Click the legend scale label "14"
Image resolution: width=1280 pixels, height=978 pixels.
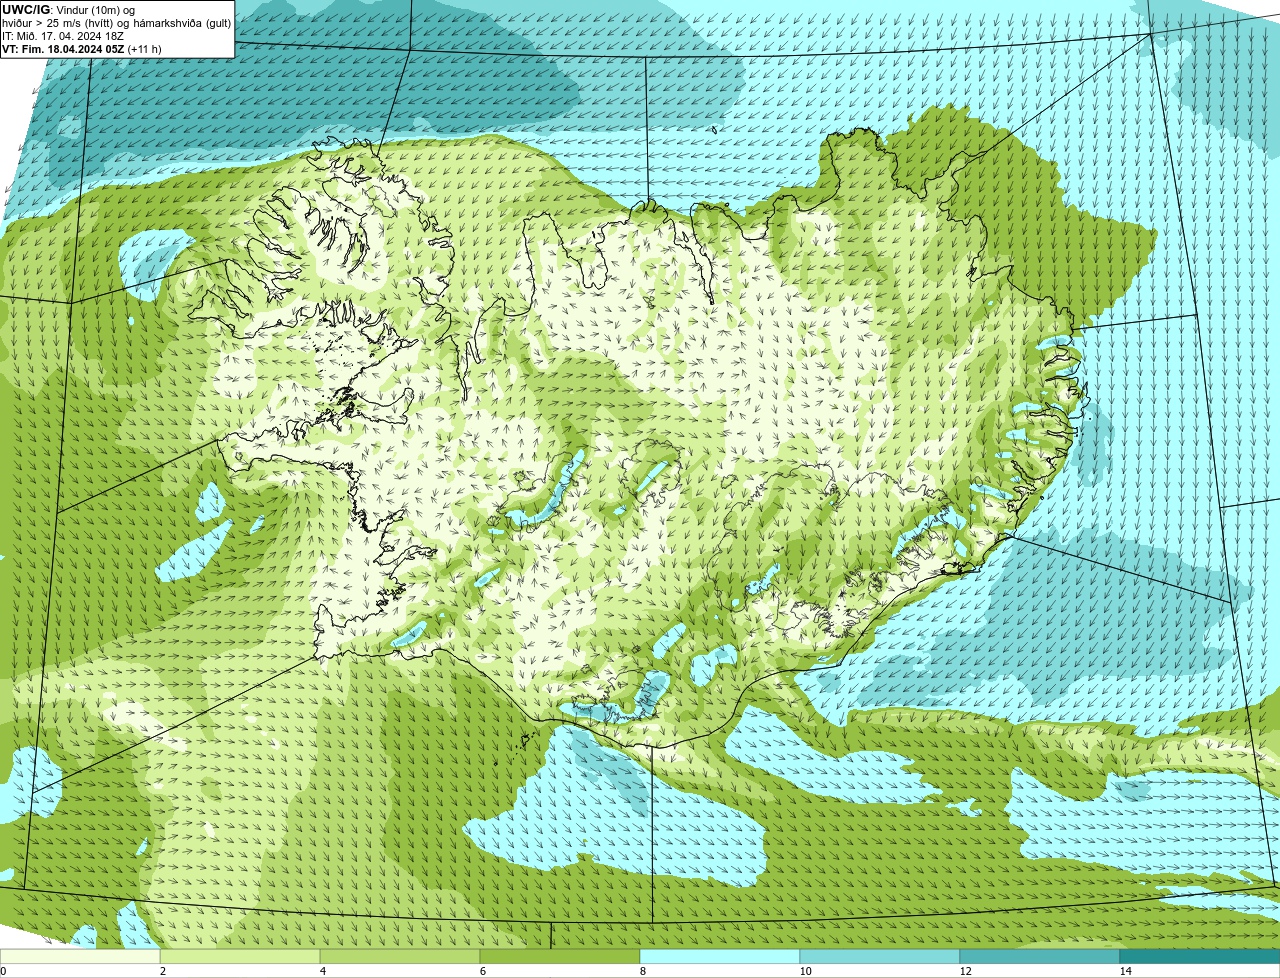1125,971
